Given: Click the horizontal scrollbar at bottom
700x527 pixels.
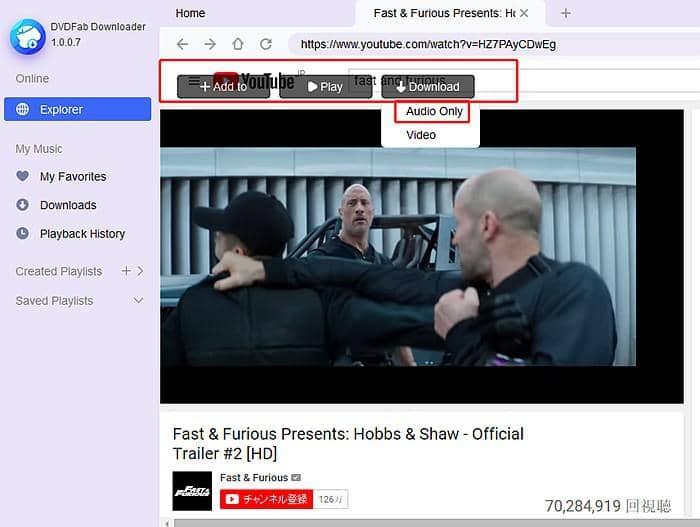Looking at the screenshot, I should coord(437,523).
